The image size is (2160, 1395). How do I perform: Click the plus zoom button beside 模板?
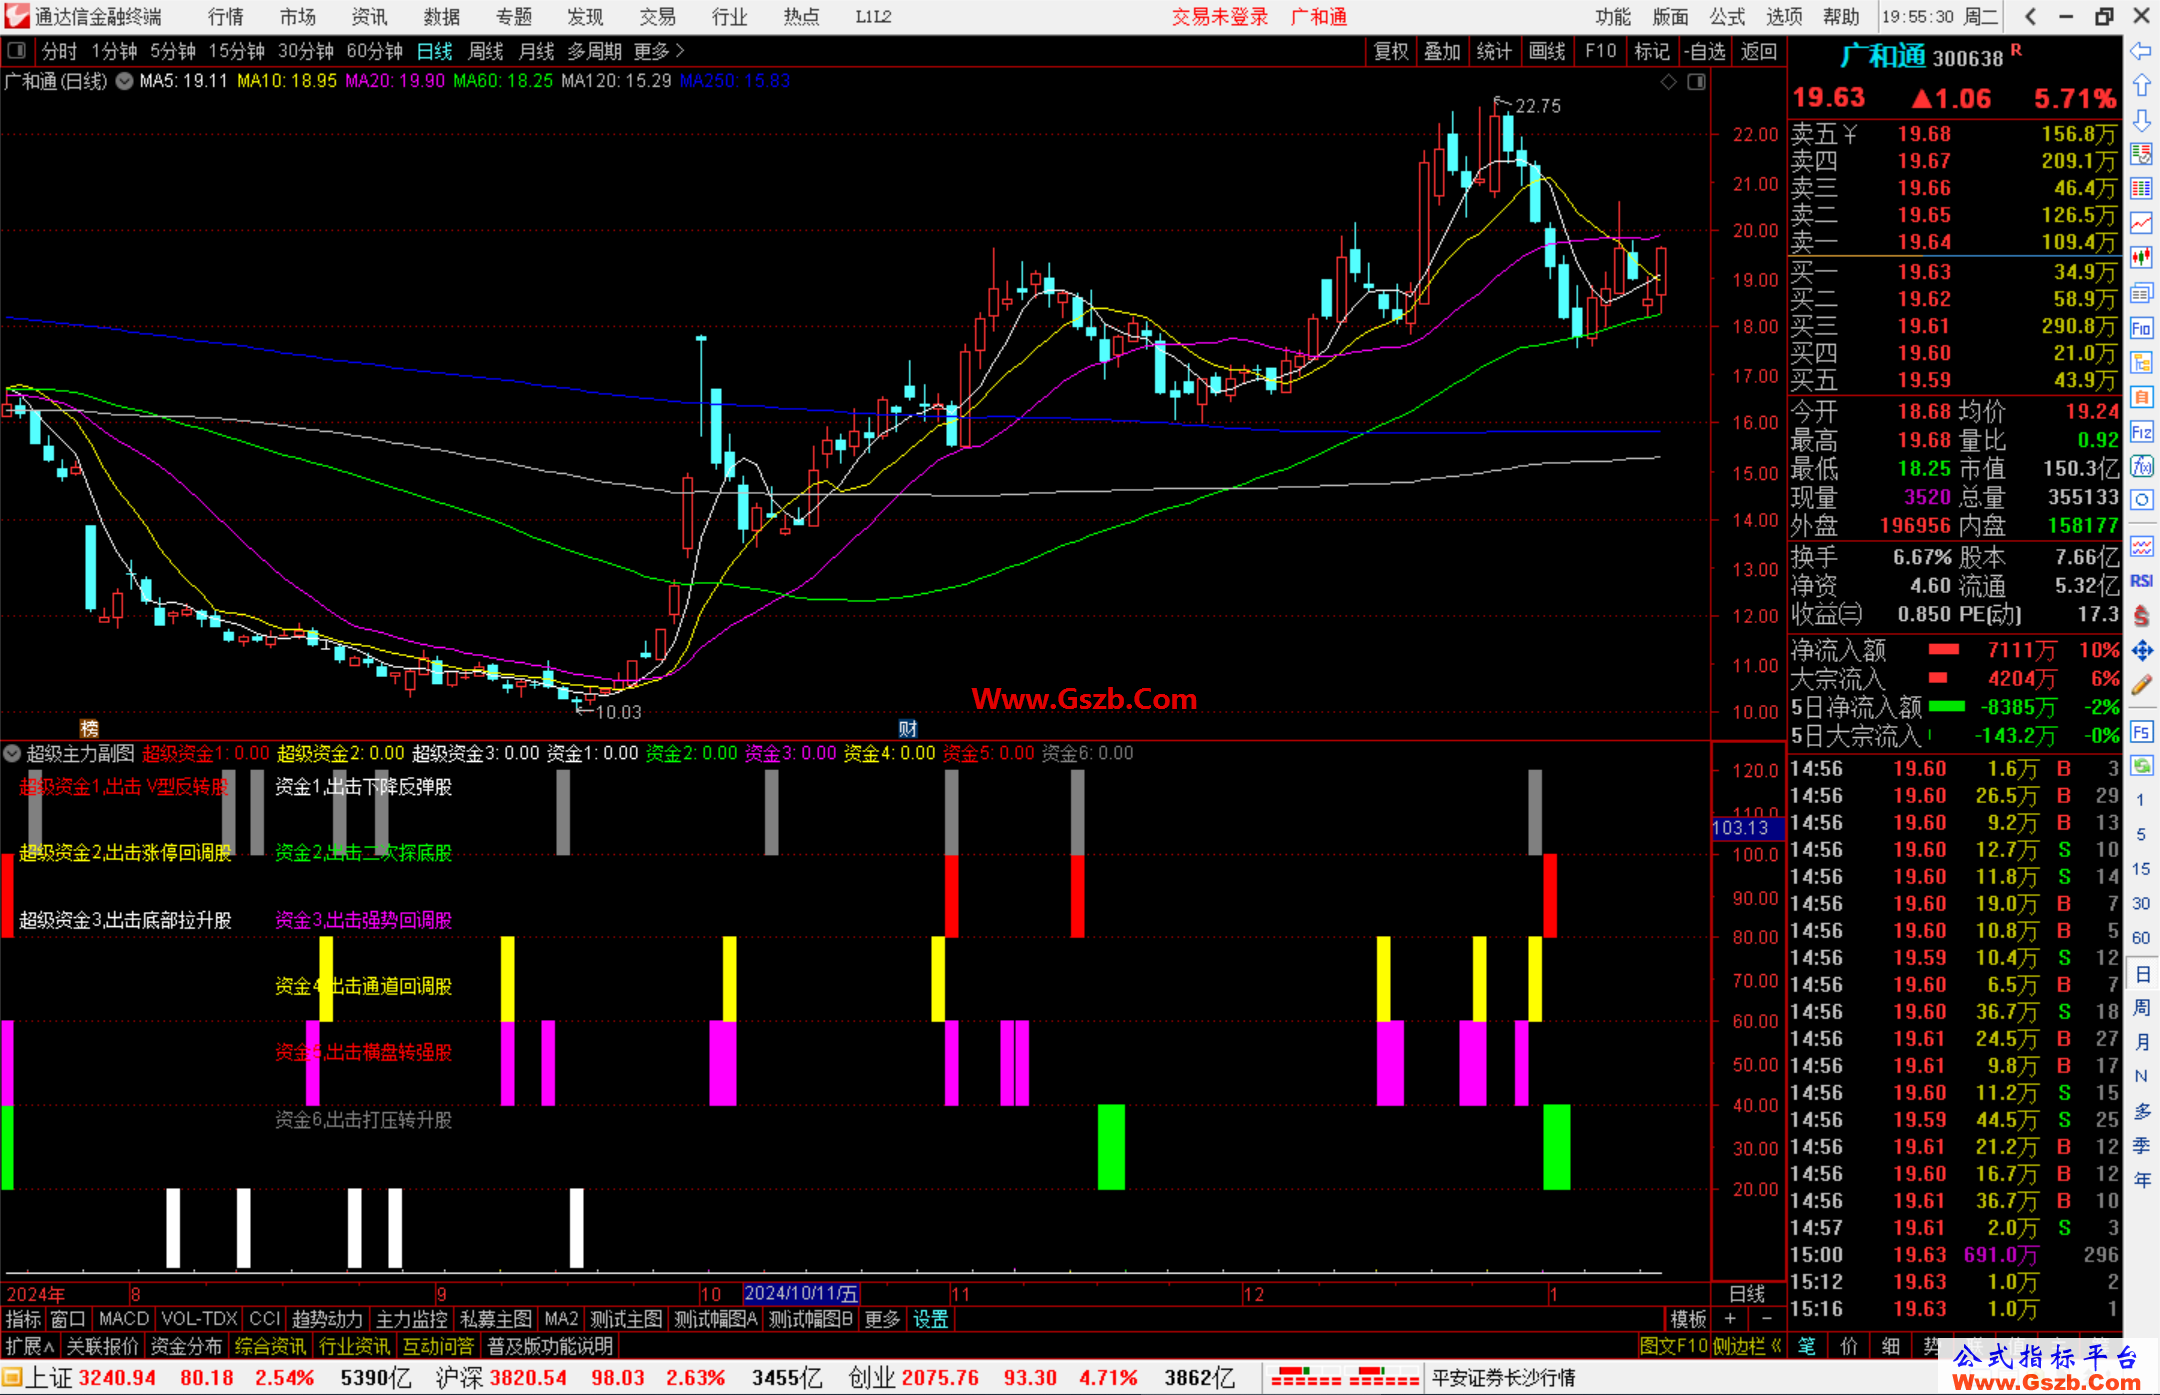[x=1730, y=1319]
